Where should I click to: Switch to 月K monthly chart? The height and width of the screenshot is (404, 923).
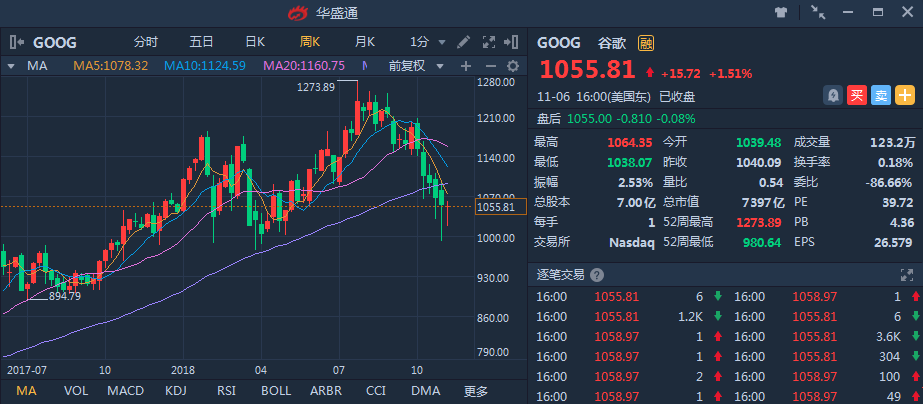click(364, 42)
